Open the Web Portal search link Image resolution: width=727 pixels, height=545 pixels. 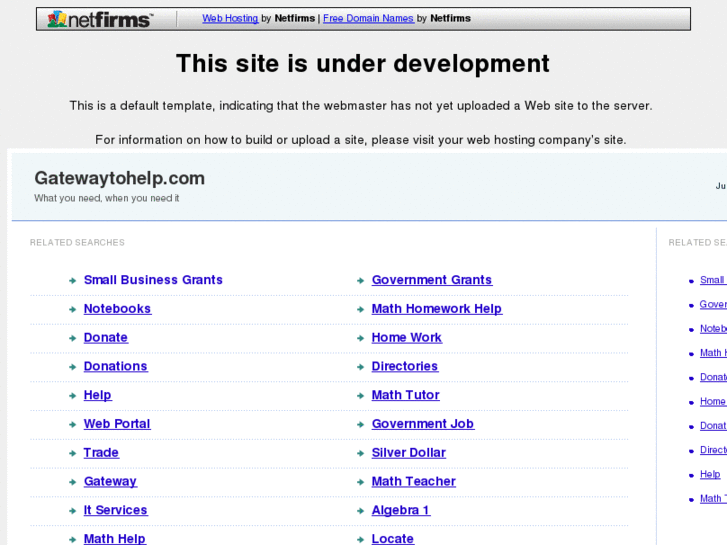click(x=117, y=423)
